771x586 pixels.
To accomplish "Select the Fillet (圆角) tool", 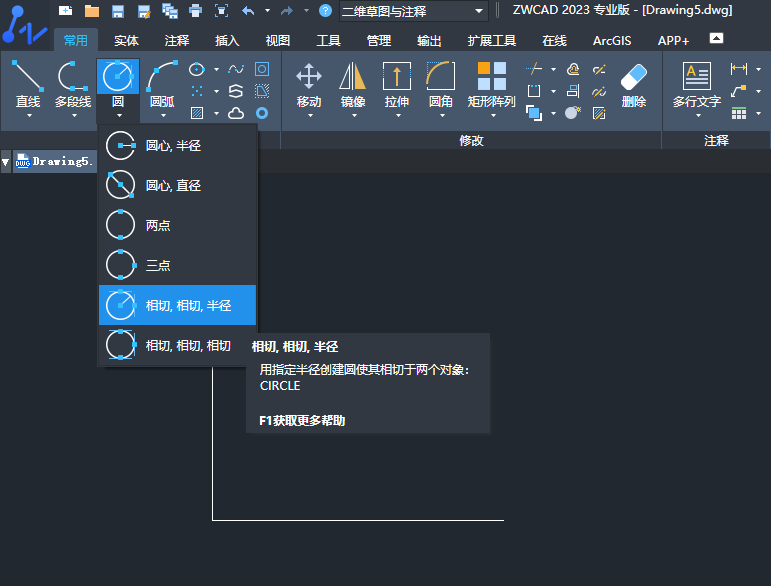I will point(441,84).
